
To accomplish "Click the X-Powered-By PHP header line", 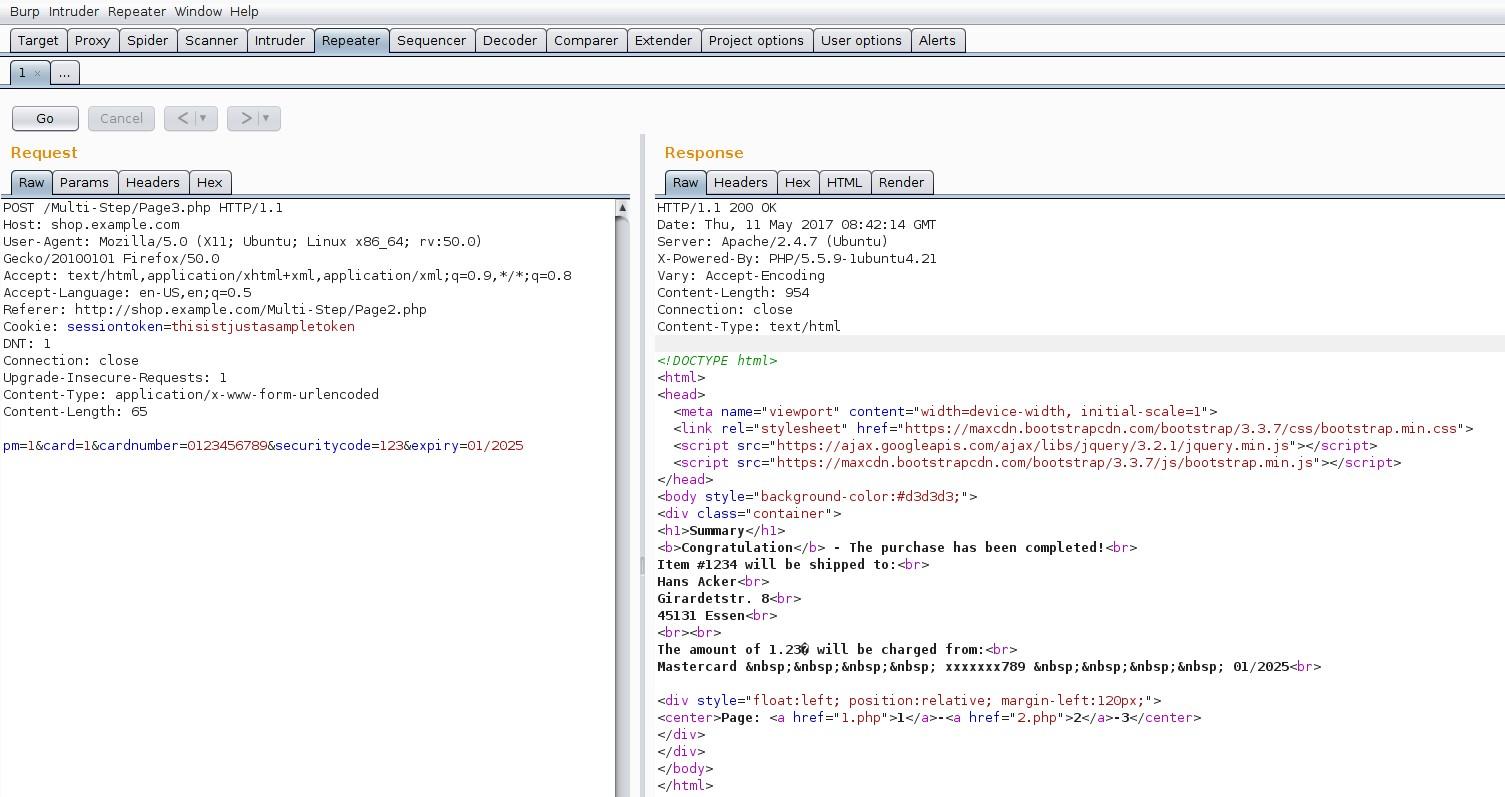I will pyautogui.click(x=796, y=259).
